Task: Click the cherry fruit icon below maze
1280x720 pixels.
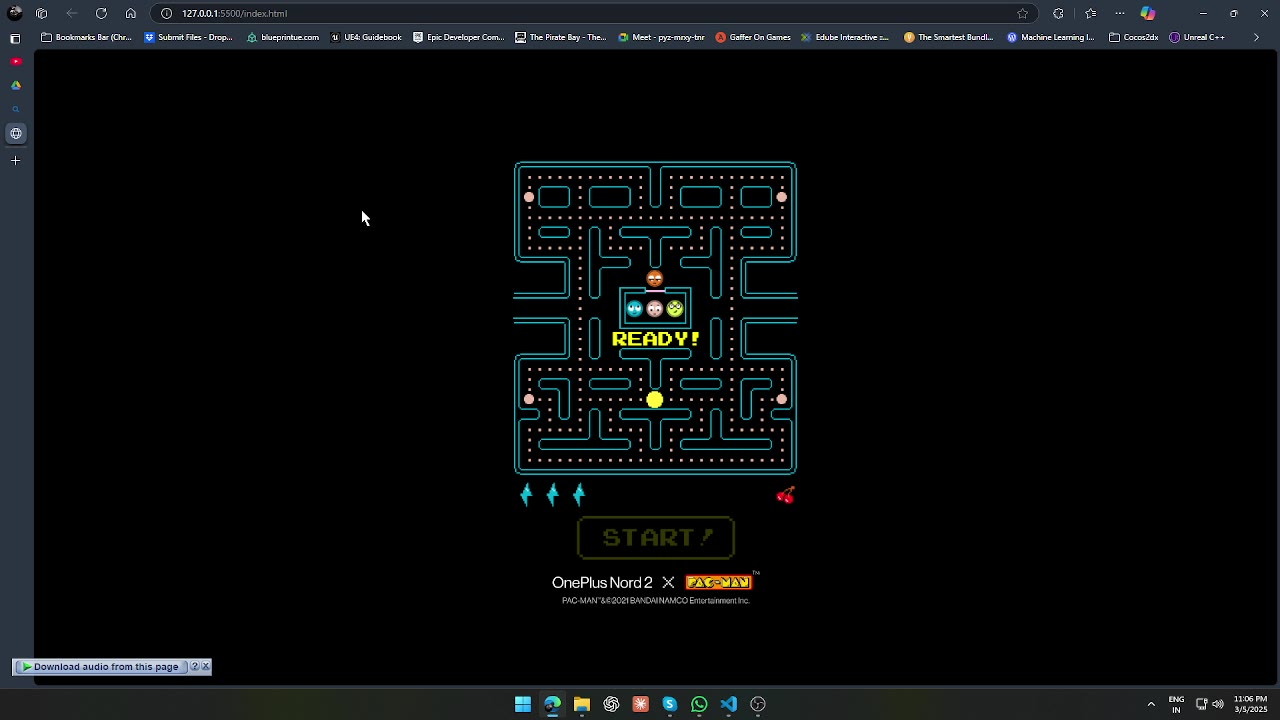Action: (786, 495)
